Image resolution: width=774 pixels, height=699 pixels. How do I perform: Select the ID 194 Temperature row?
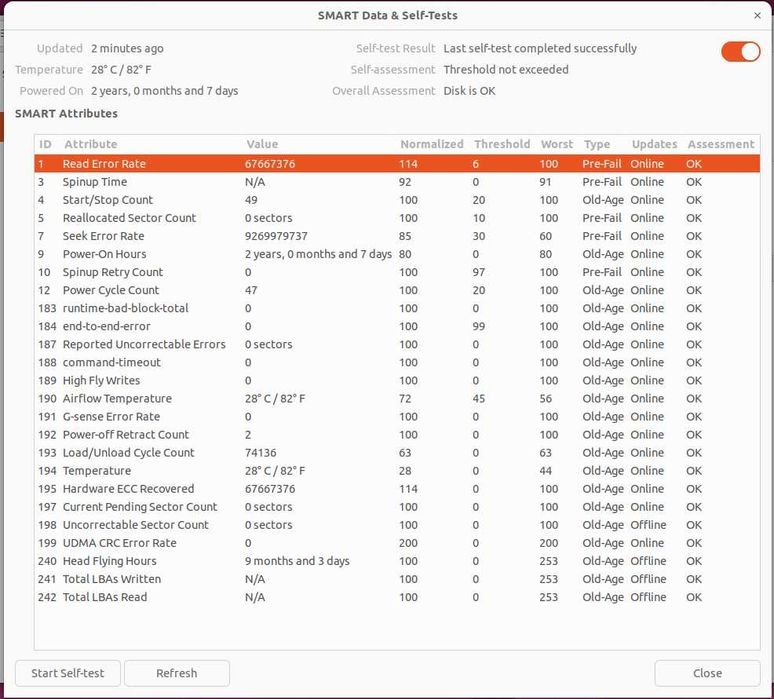(397, 471)
